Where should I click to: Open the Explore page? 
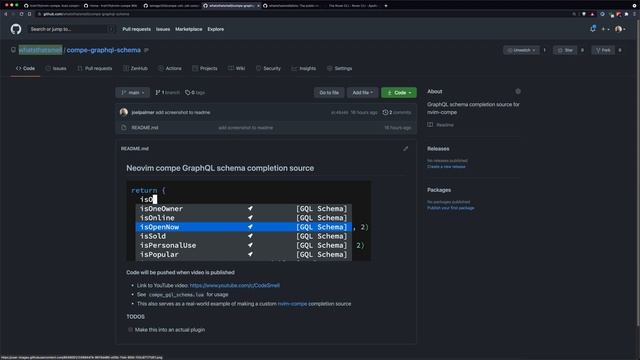pyautogui.click(x=216, y=29)
